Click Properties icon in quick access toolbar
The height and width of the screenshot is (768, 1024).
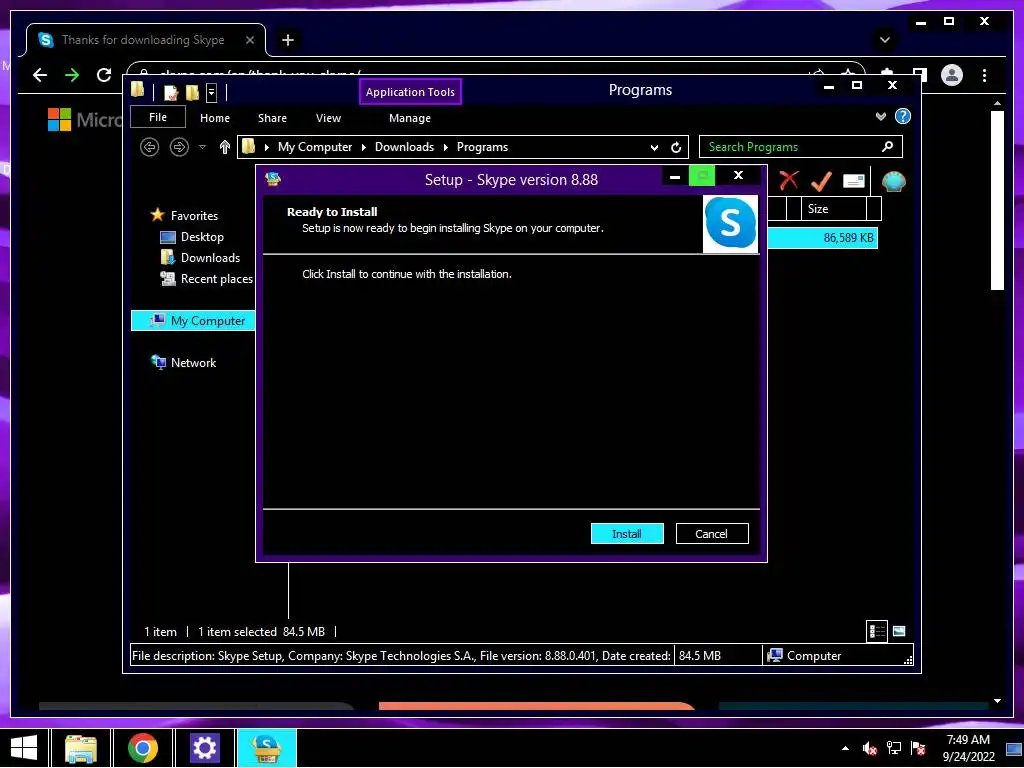point(171,92)
